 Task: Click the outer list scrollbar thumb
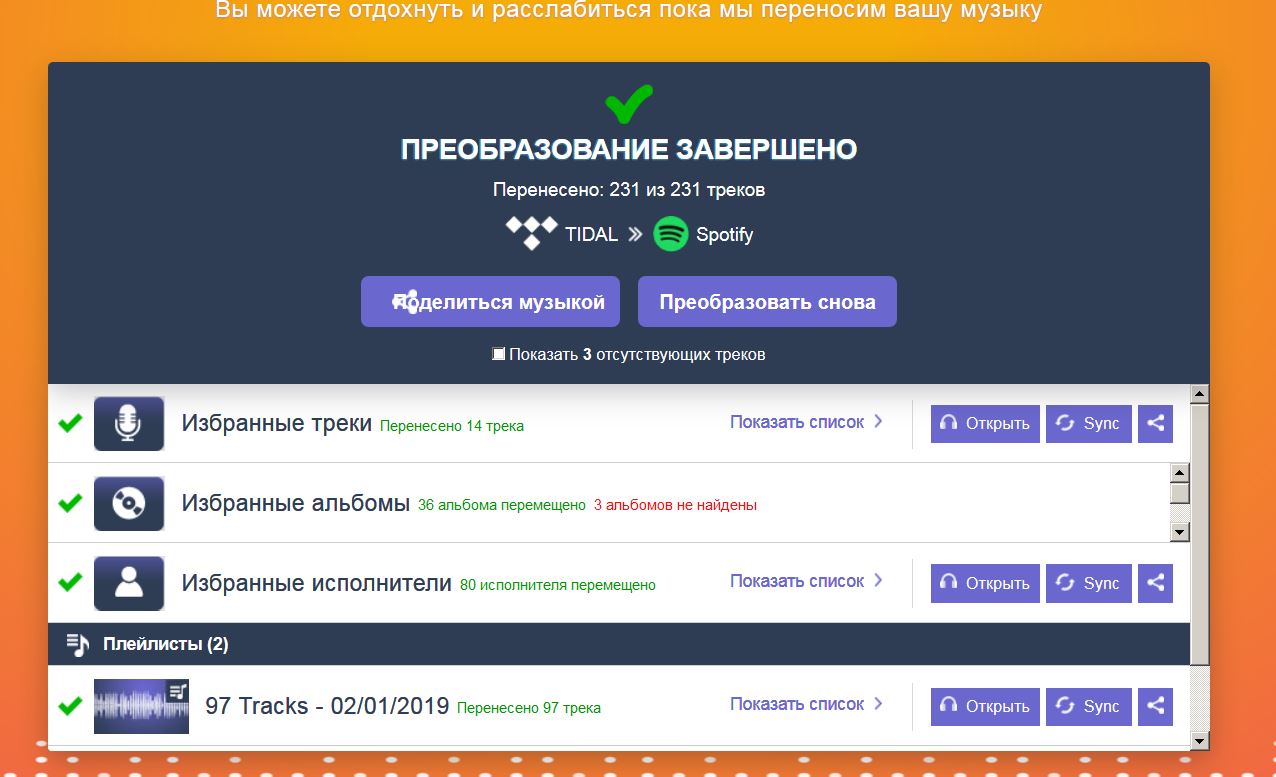click(1200, 533)
